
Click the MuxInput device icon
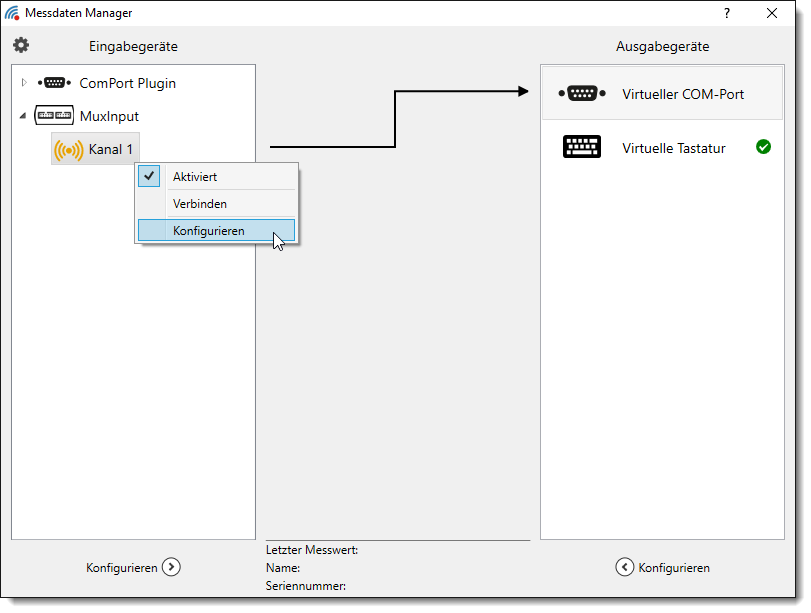click(x=54, y=116)
